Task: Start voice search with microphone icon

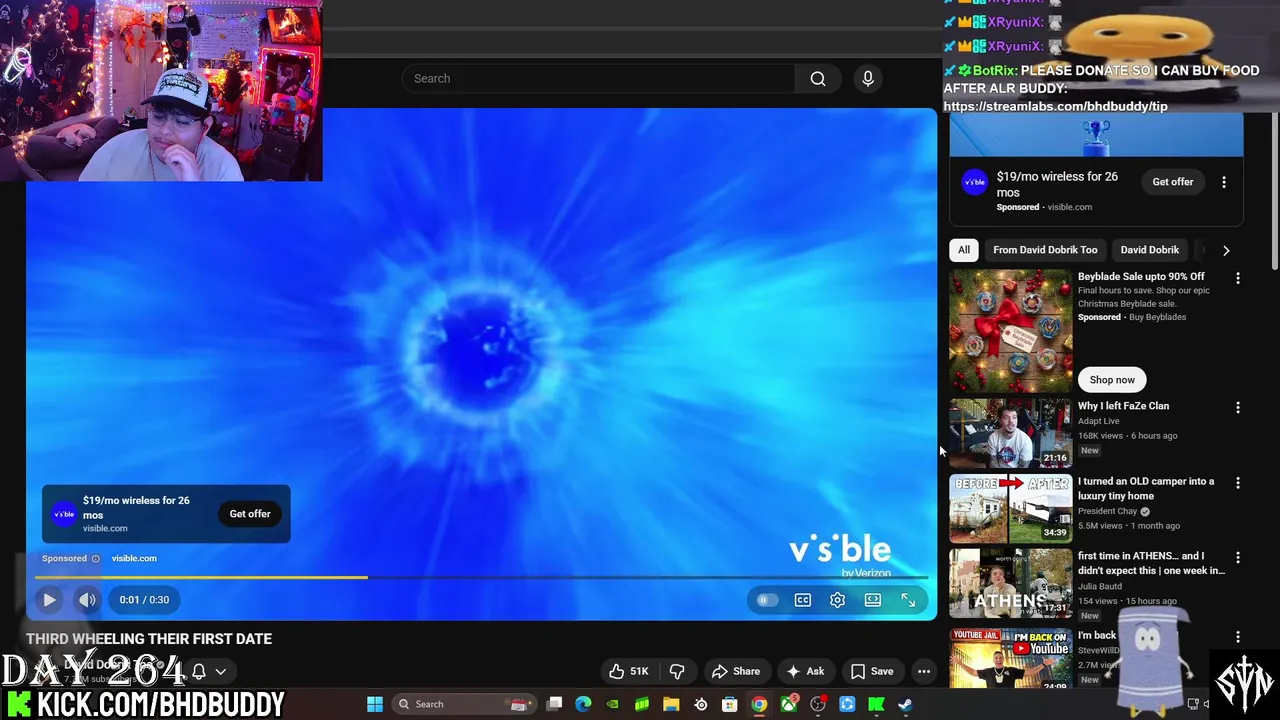Action: (x=868, y=78)
